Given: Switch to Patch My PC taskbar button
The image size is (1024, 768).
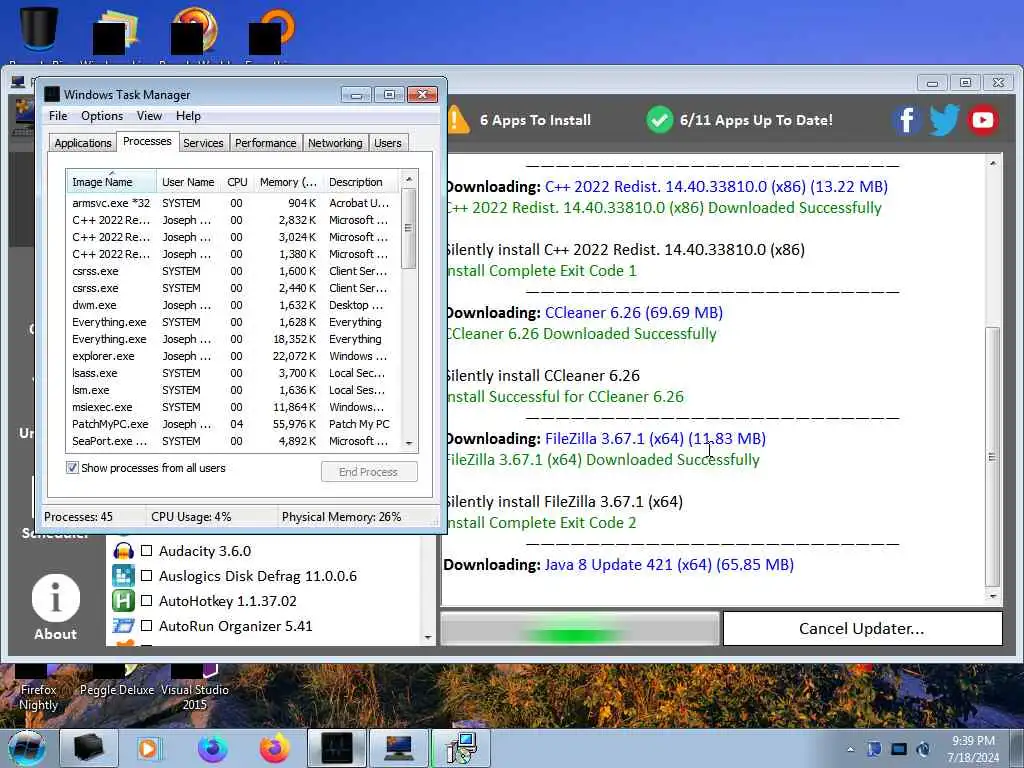Looking at the screenshot, I should [398, 748].
